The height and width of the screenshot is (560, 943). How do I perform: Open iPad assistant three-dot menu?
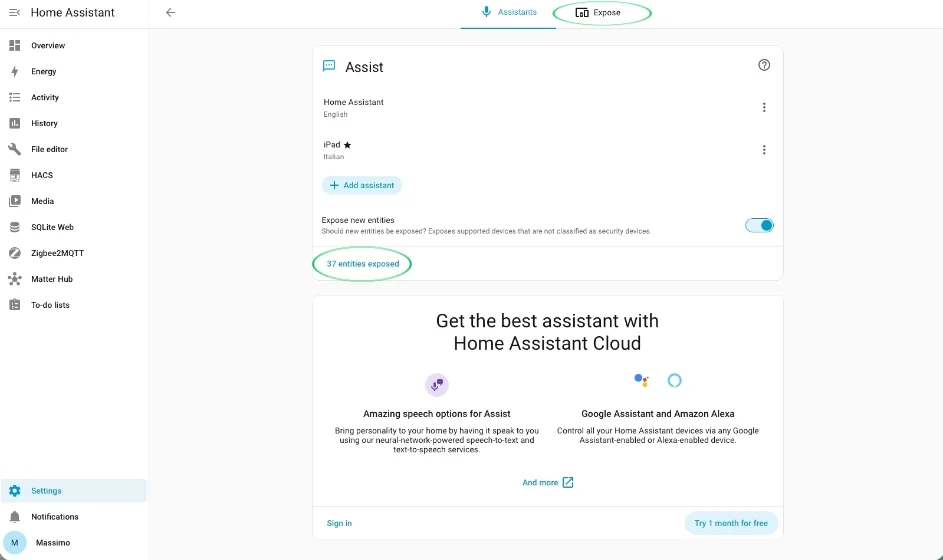764,149
